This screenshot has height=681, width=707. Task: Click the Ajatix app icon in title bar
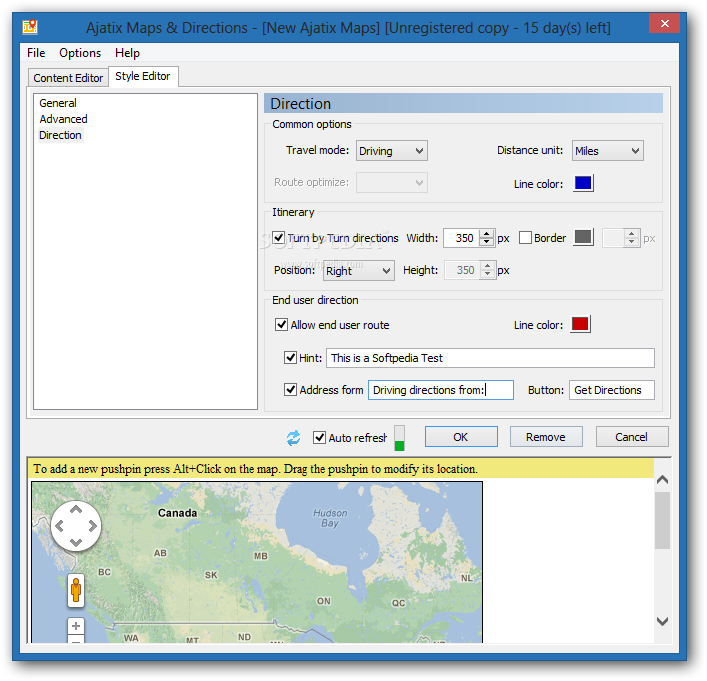pos(30,27)
